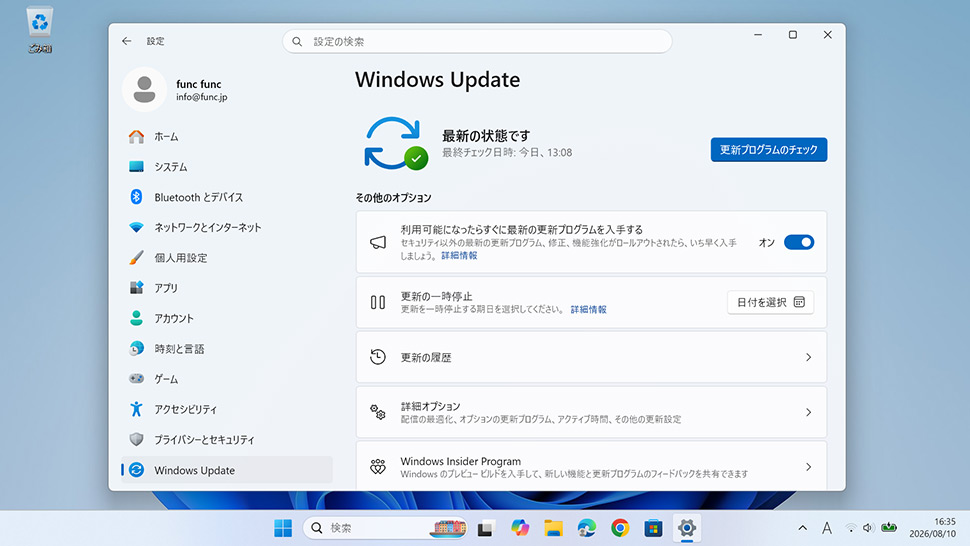Click the Time and language globe icon
The width and height of the screenshot is (970, 546).
pyautogui.click(x=136, y=348)
